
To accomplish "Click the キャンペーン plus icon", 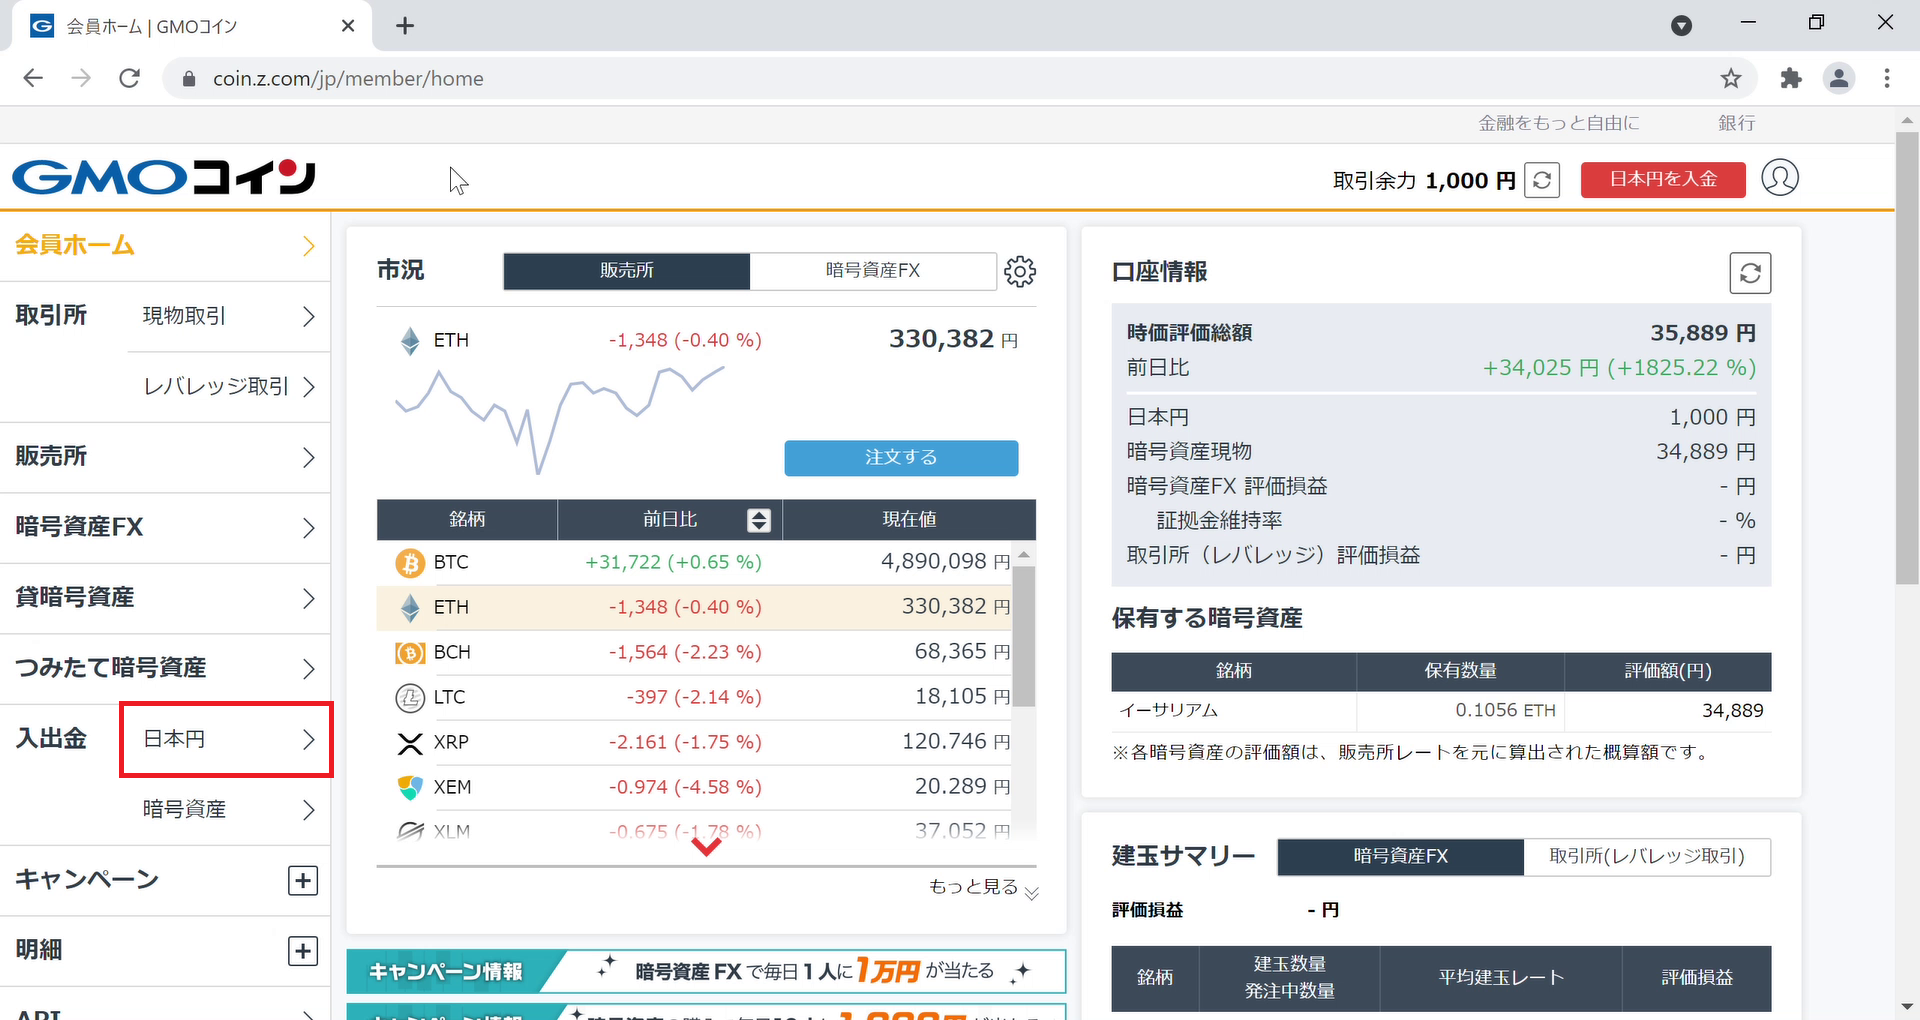I will (302, 880).
